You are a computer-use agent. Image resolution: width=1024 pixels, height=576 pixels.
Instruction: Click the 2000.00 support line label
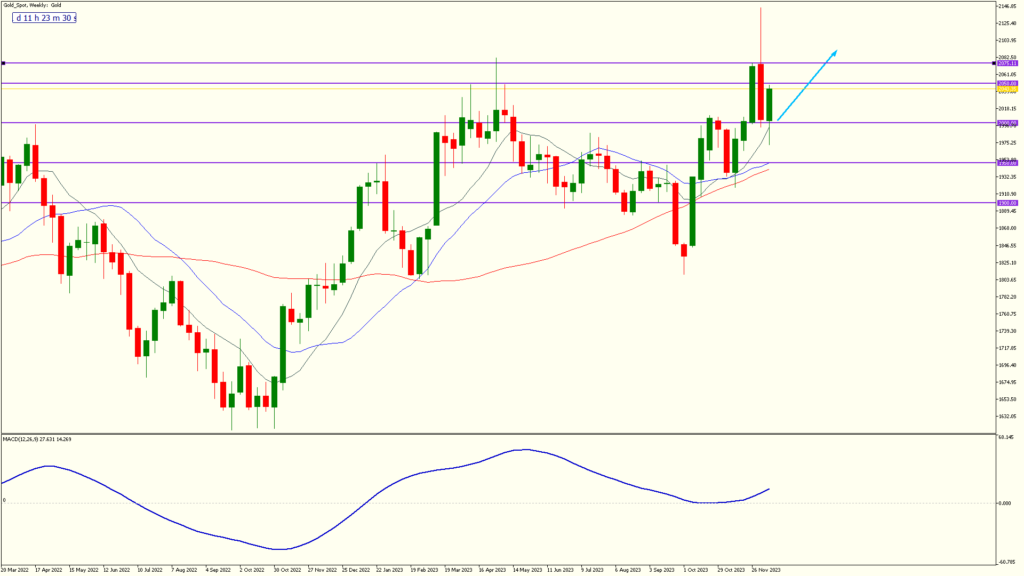click(x=1007, y=122)
